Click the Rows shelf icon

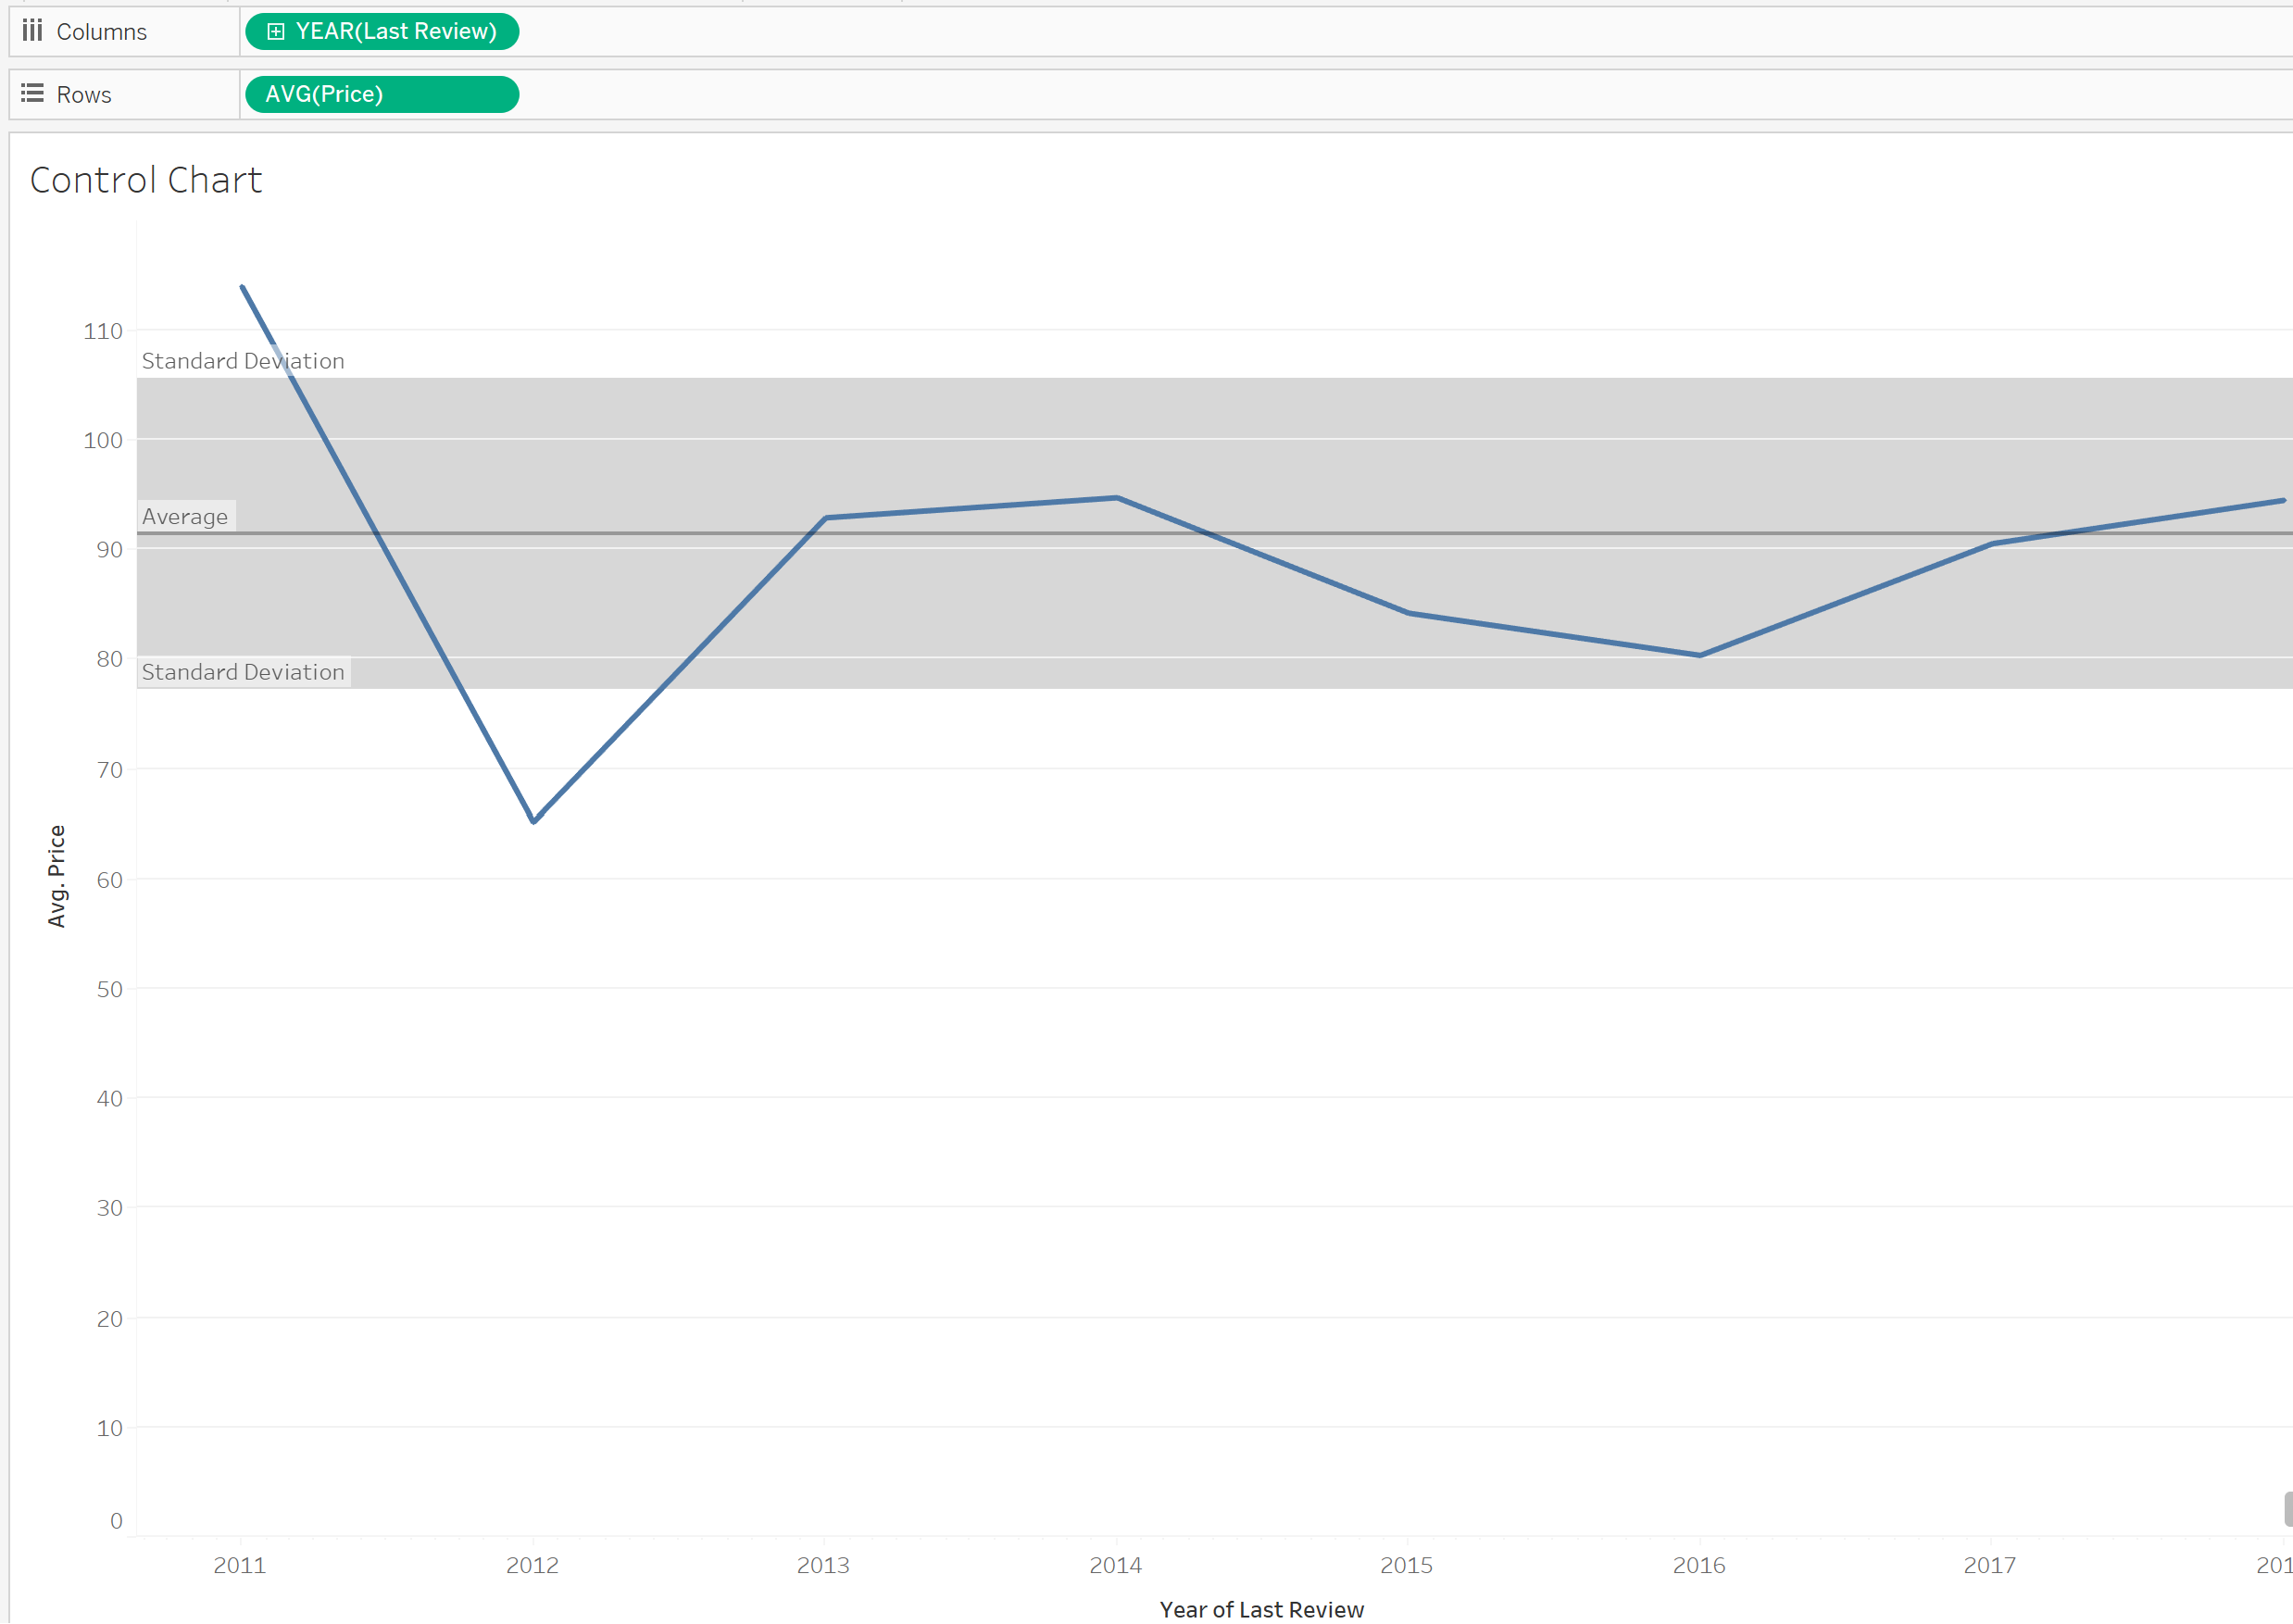(33, 94)
